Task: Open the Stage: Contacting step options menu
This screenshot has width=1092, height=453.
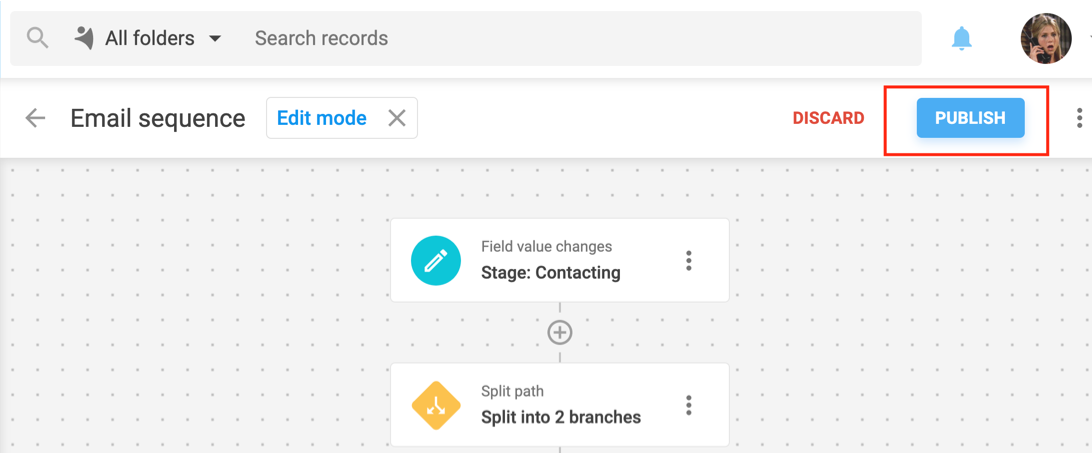Action: point(689,261)
